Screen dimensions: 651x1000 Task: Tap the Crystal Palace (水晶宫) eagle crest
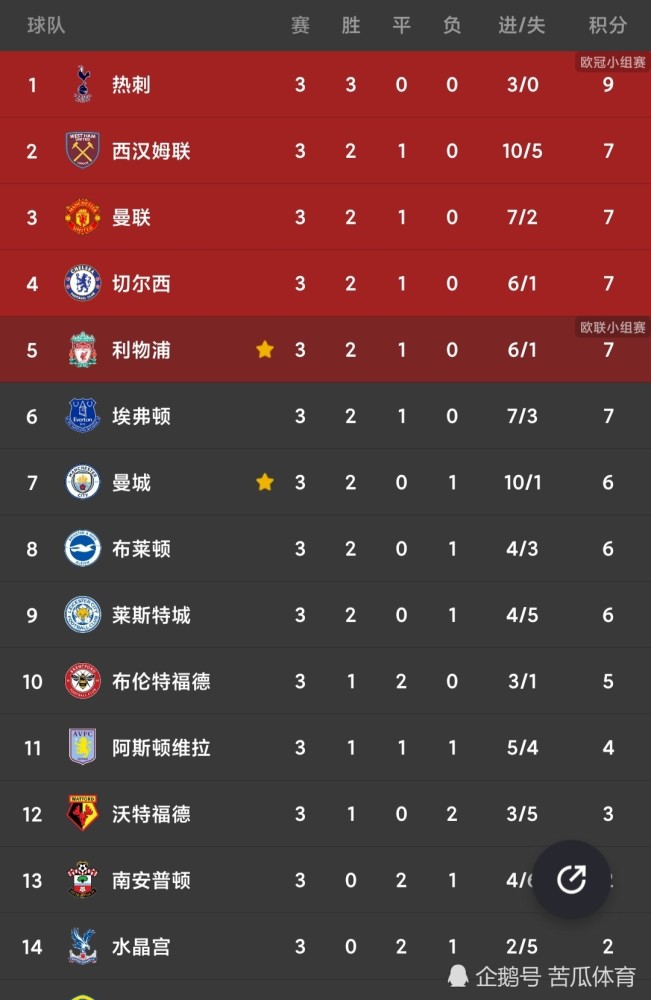(x=83, y=946)
